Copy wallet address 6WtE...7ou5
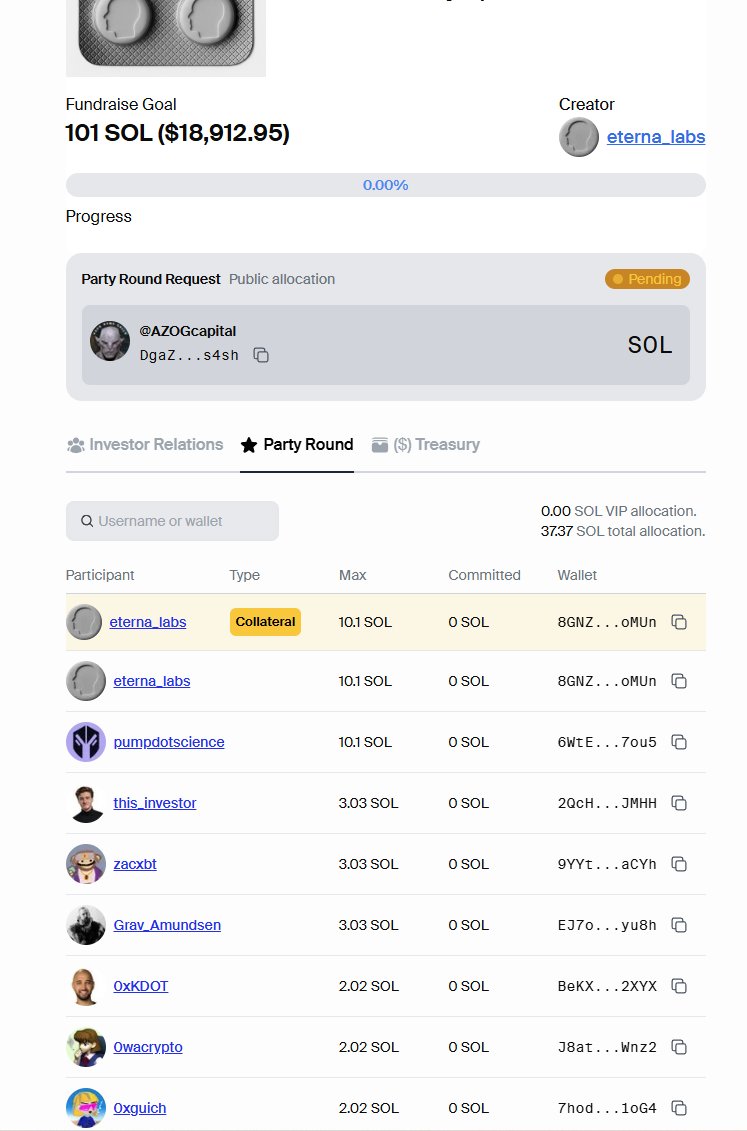This screenshot has width=747, height=1131. pyautogui.click(x=679, y=741)
